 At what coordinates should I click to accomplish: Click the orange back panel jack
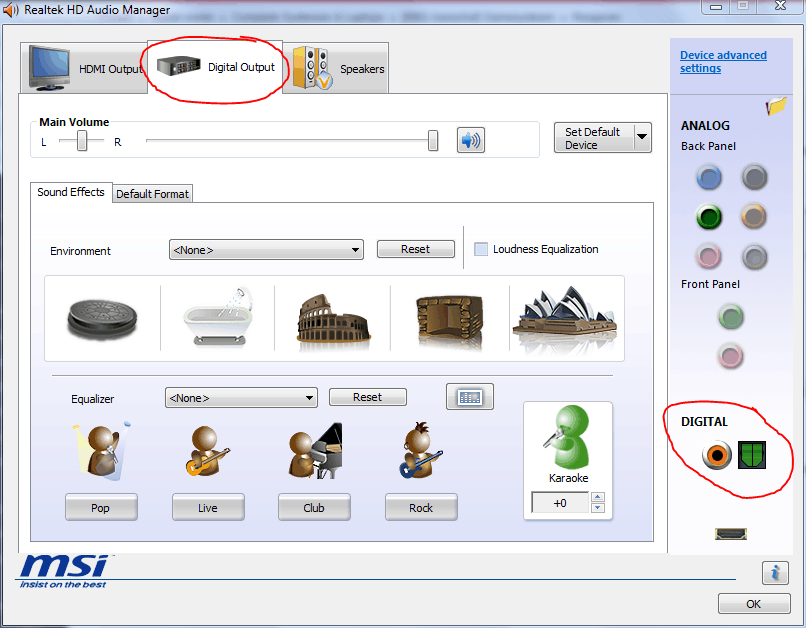tap(754, 217)
